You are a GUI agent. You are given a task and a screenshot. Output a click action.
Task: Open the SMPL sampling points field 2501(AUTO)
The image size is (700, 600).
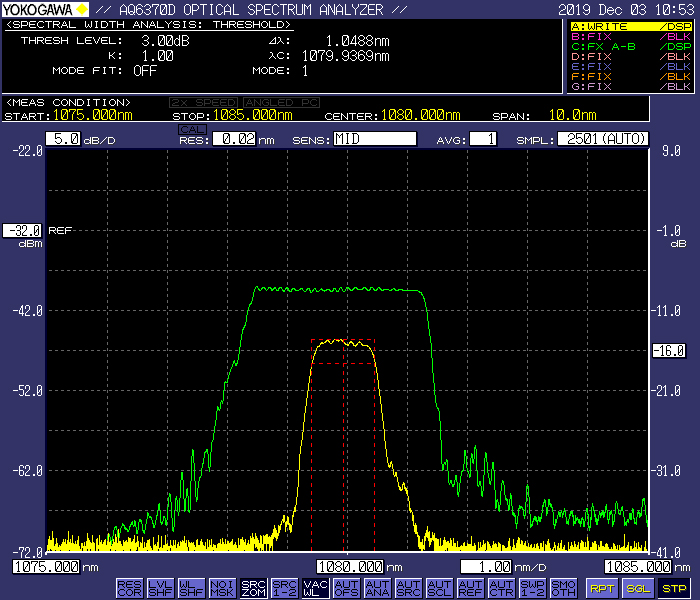(x=602, y=139)
